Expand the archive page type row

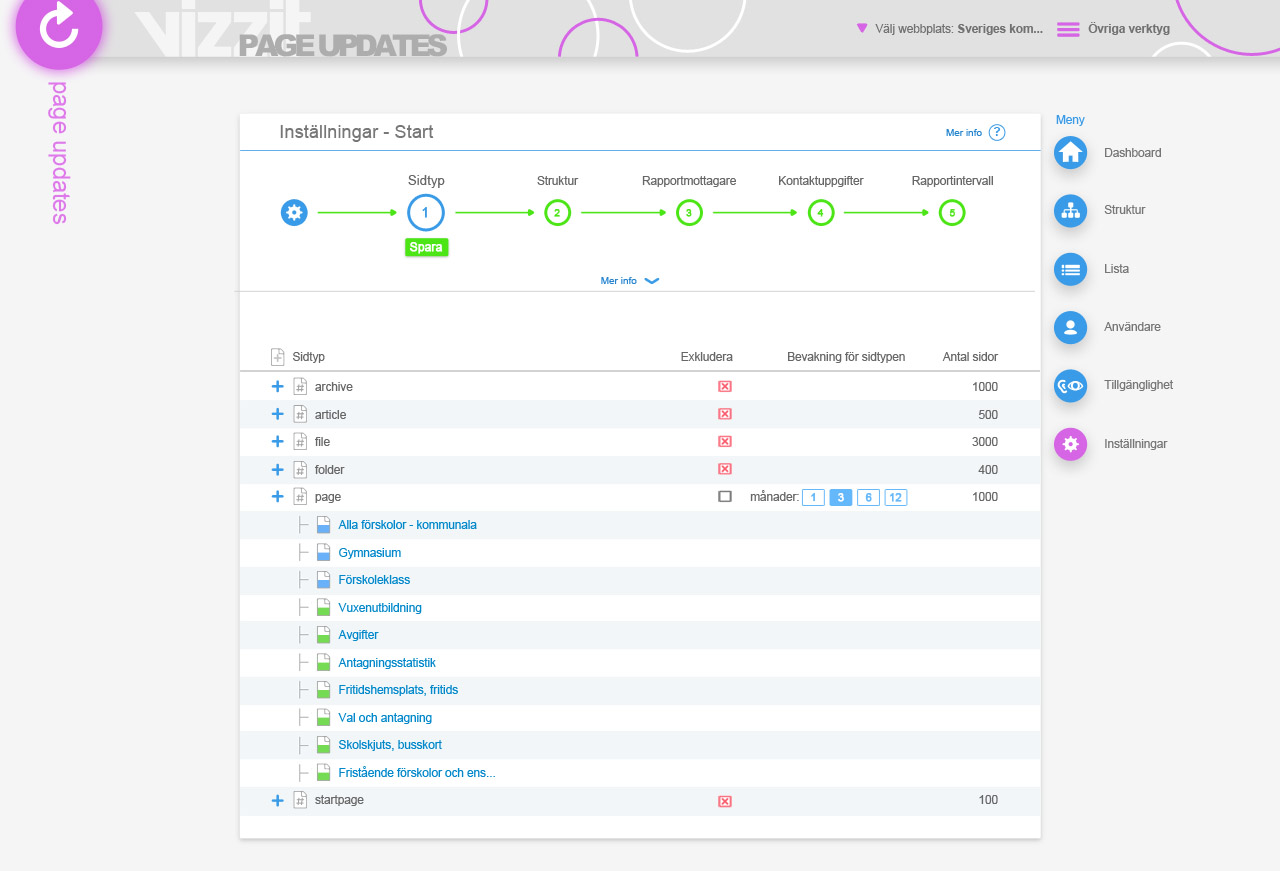278,387
